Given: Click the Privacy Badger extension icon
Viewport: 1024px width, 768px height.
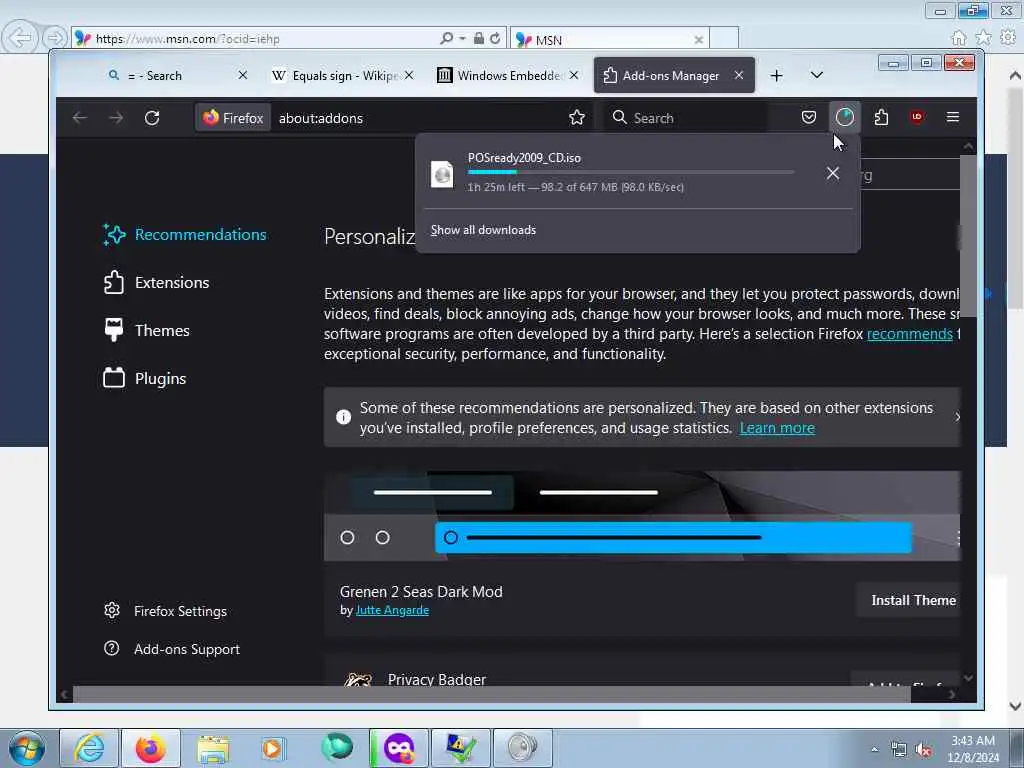Looking at the screenshot, I should tap(357, 679).
